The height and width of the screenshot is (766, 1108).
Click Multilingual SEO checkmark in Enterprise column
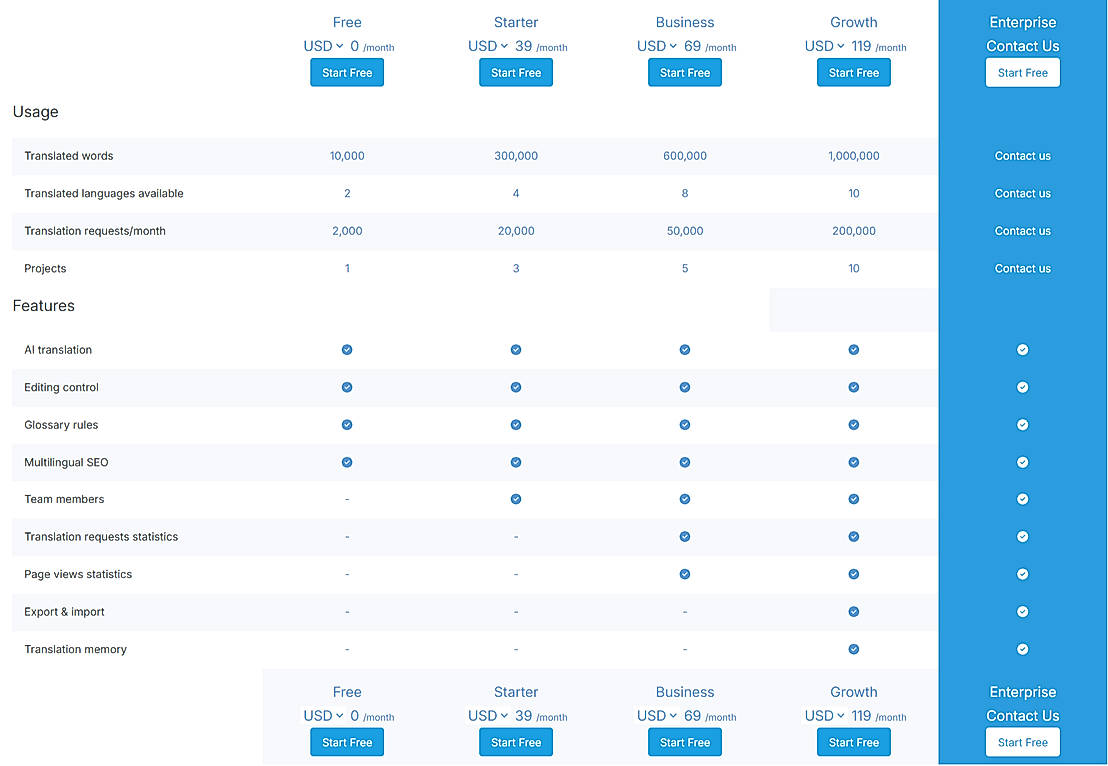click(1022, 462)
